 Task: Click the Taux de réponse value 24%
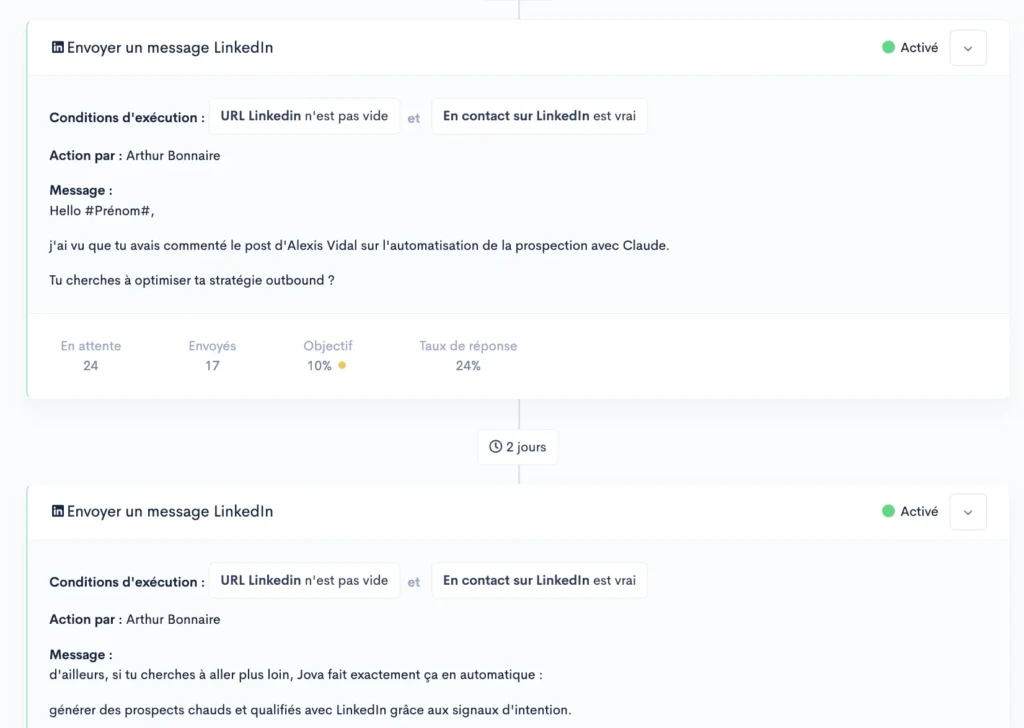click(x=468, y=366)
